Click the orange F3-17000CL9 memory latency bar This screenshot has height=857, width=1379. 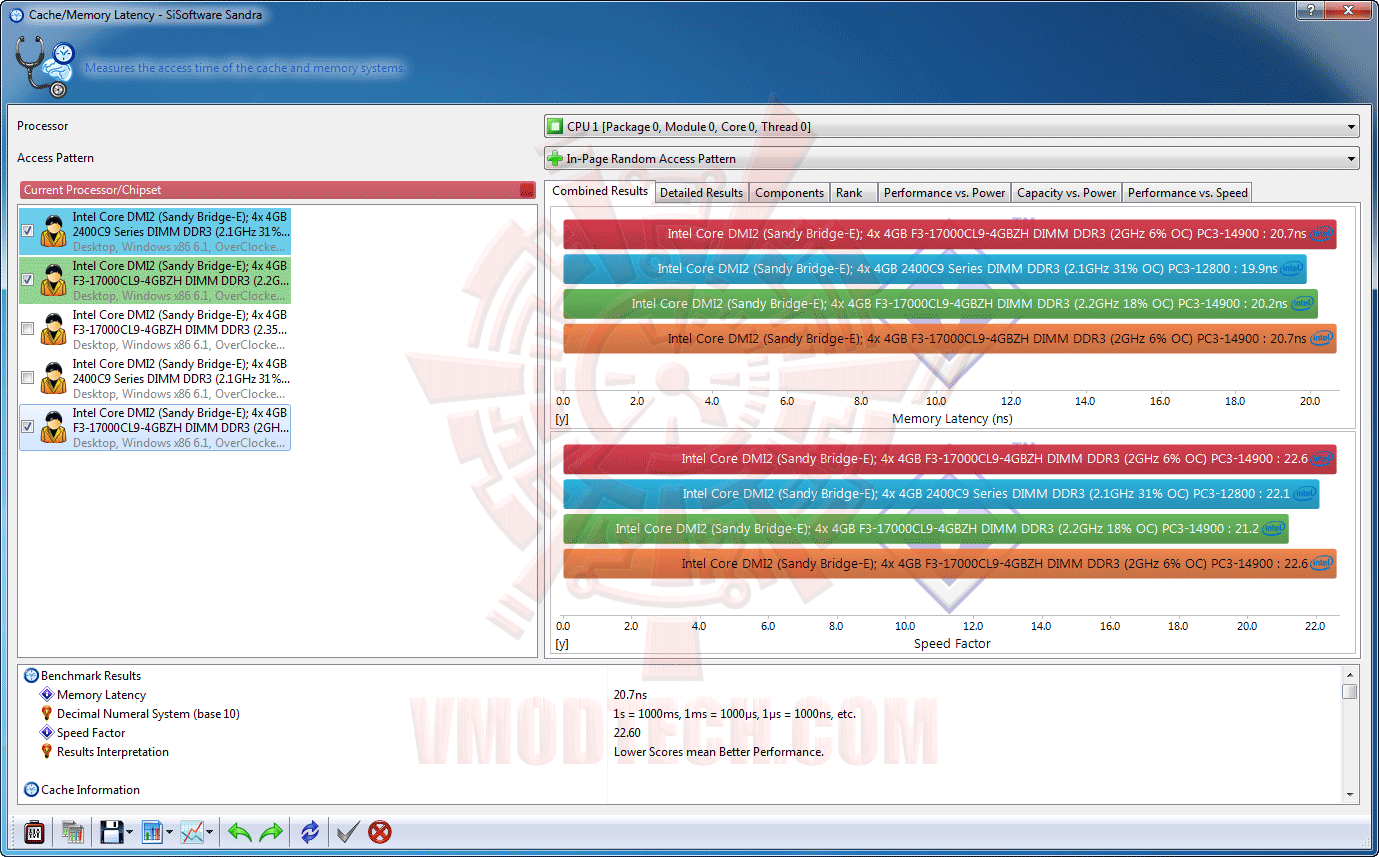click(950, 339)
